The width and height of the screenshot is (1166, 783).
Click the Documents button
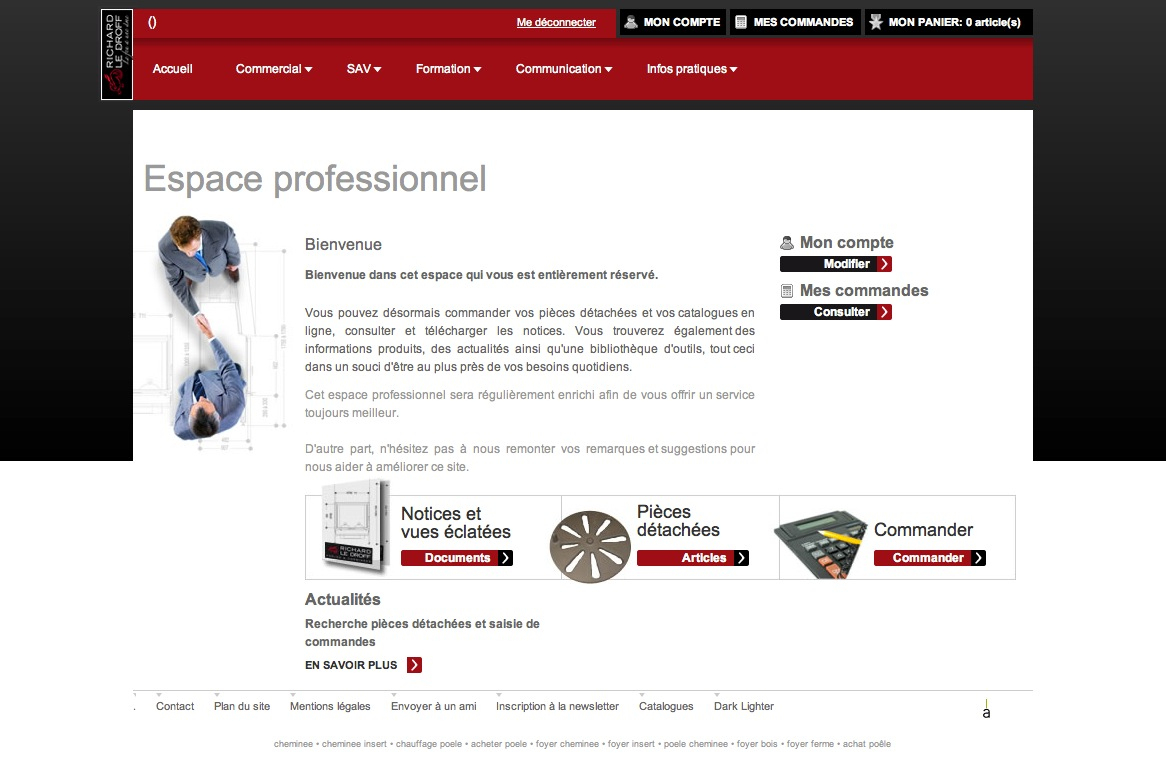point(456,558)
